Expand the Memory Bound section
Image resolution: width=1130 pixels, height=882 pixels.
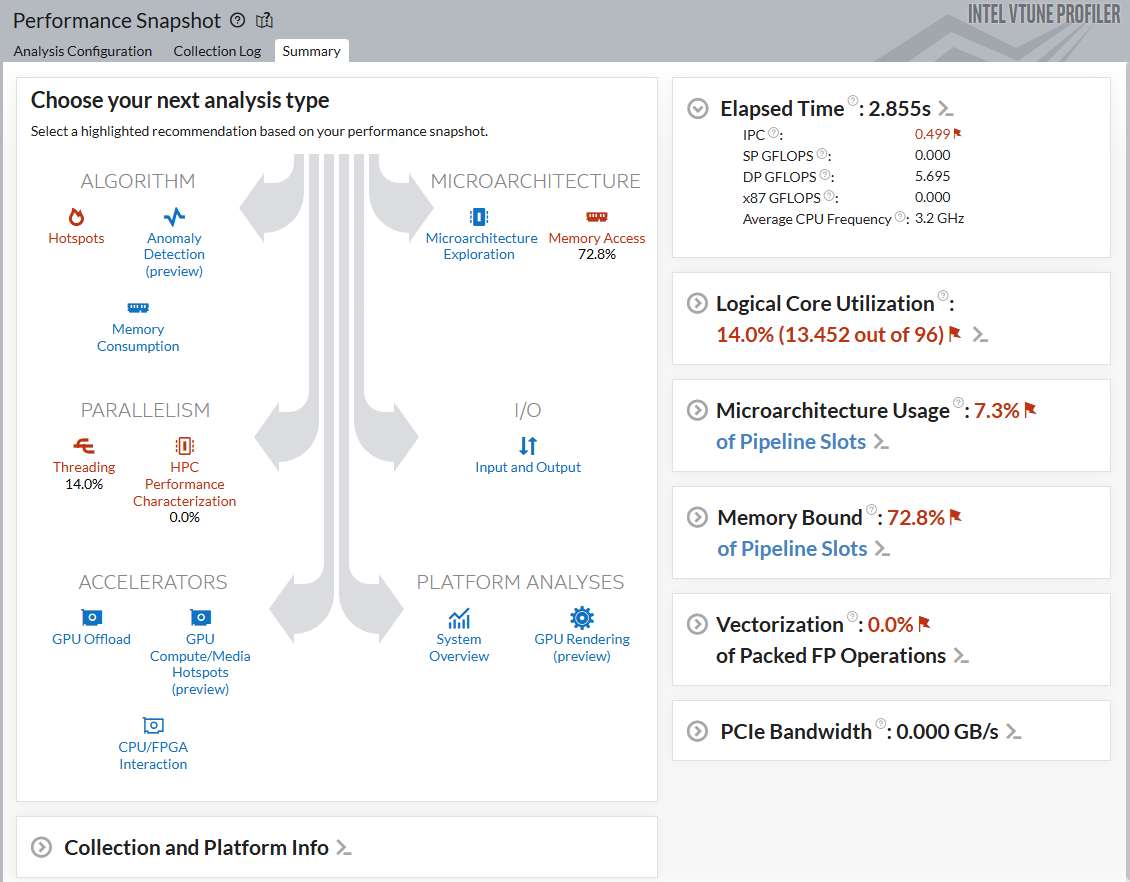pos(696,517)
